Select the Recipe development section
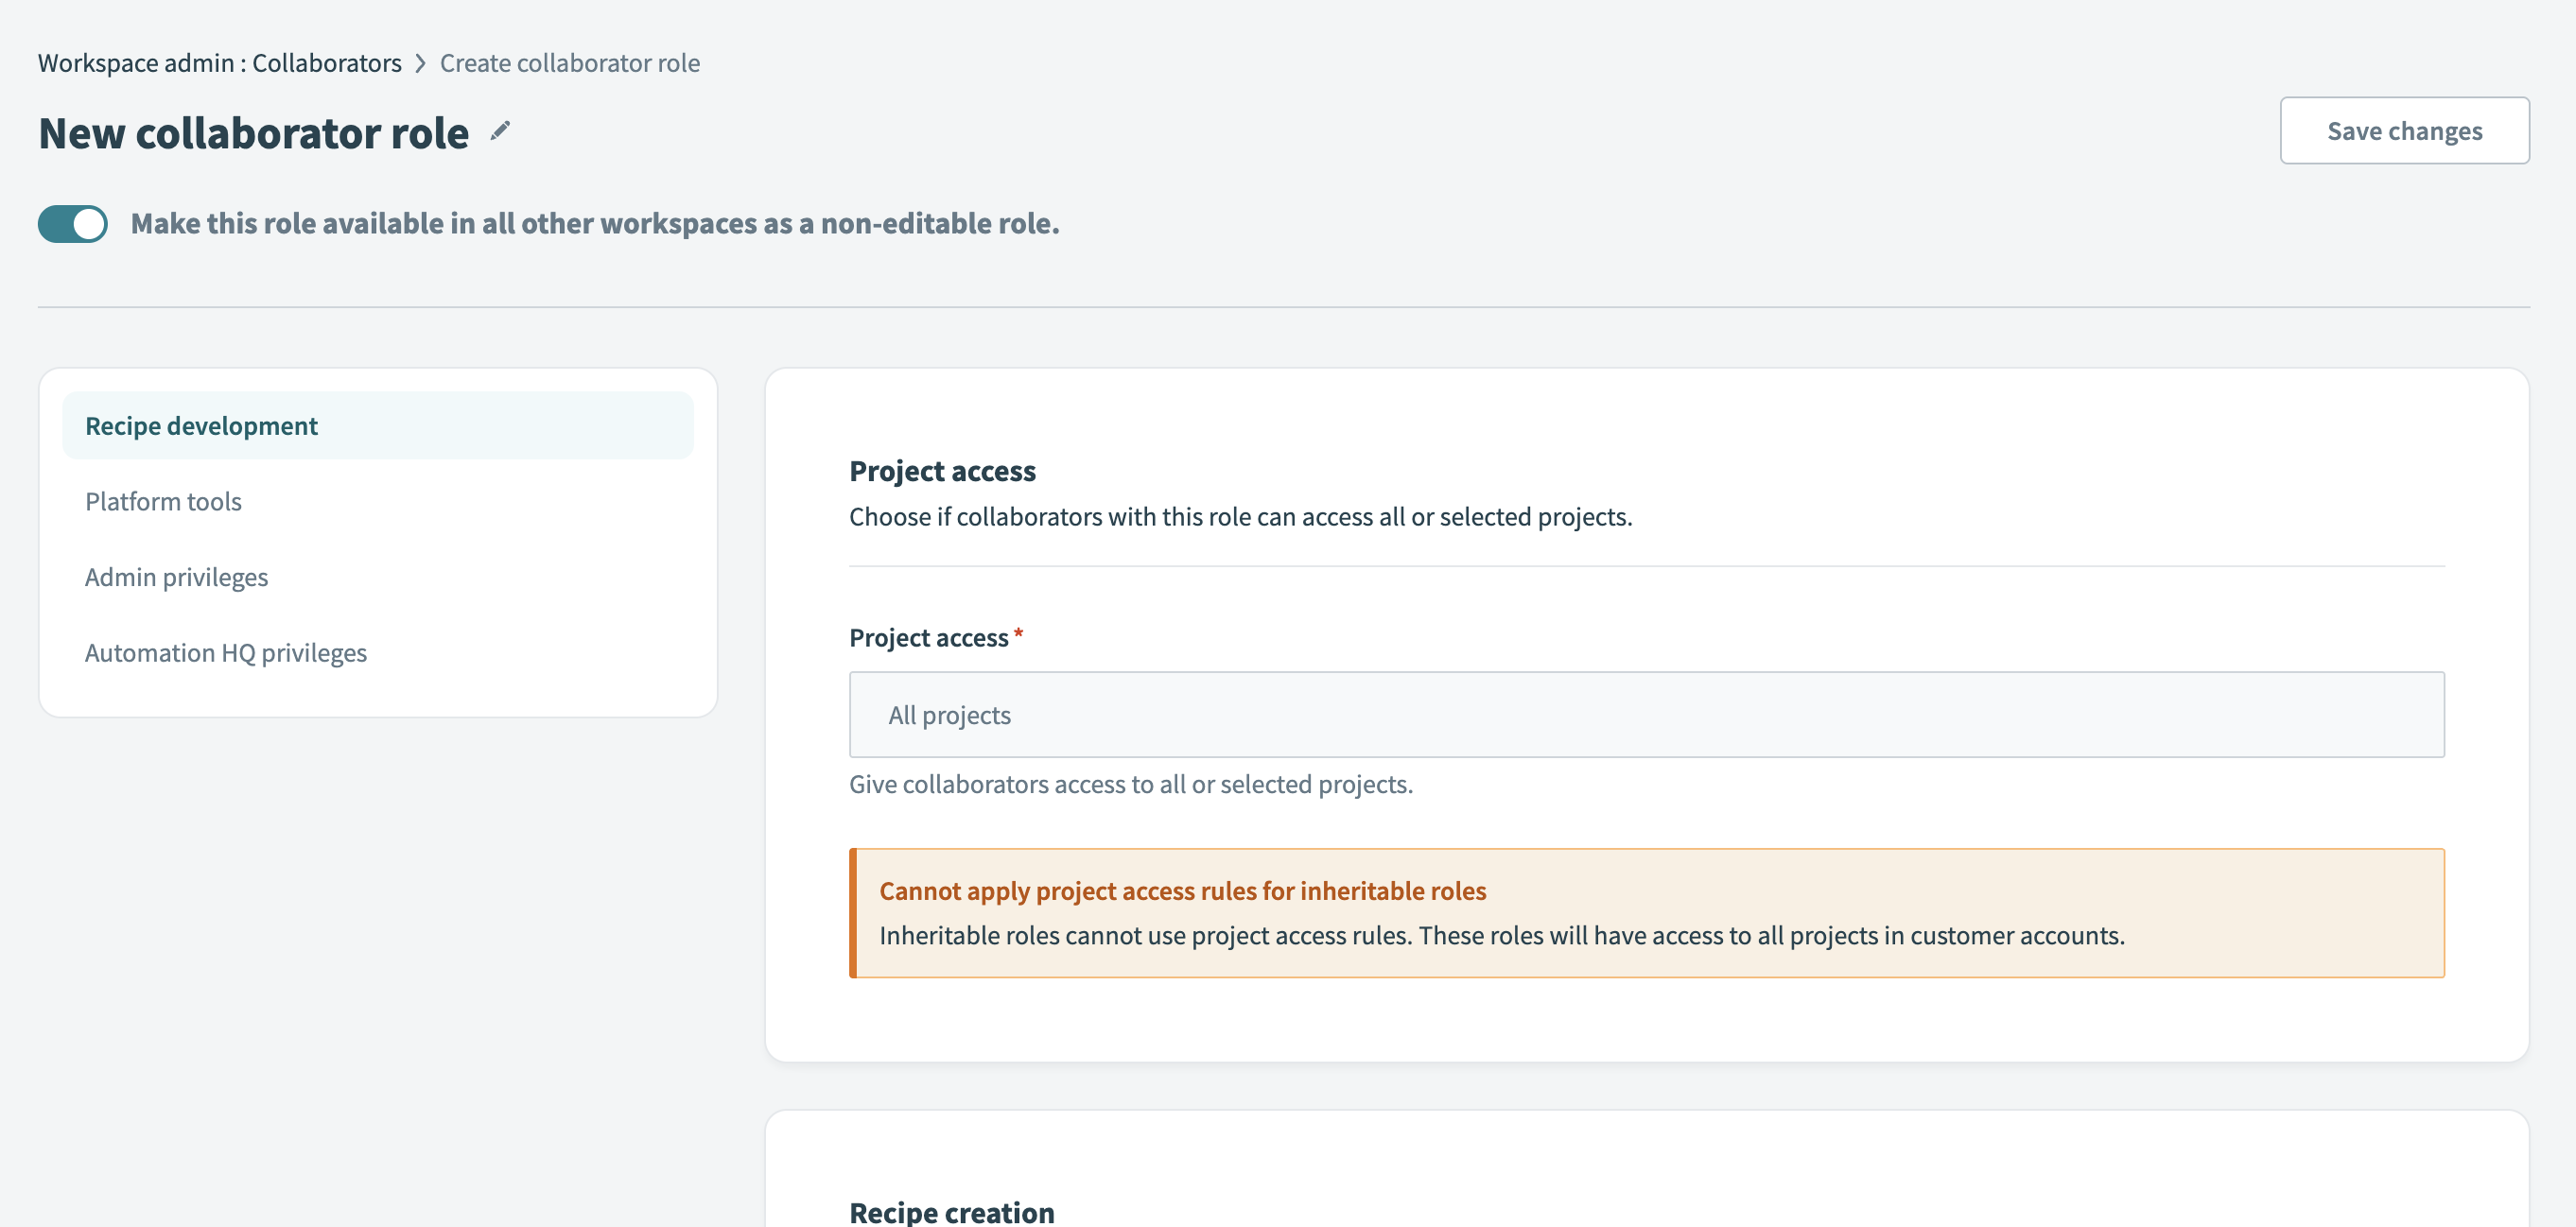2576x1227 pixels. coord(378,426)
